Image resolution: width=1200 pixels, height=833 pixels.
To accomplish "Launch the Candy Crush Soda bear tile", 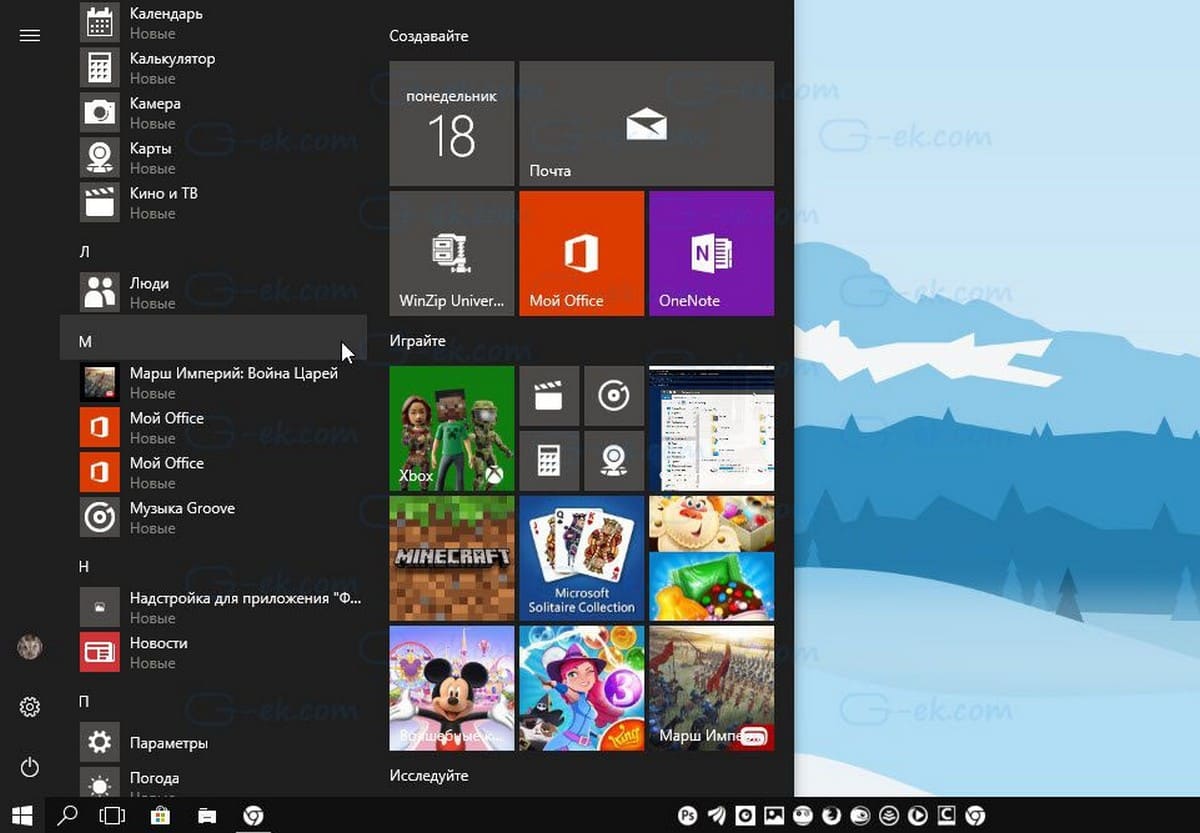I will point(711,523).
